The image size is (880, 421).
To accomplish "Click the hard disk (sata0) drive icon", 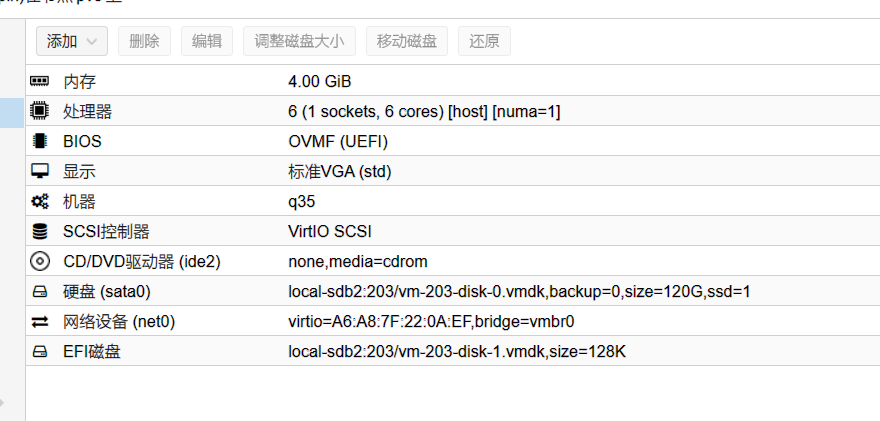I will pos(40,291).
